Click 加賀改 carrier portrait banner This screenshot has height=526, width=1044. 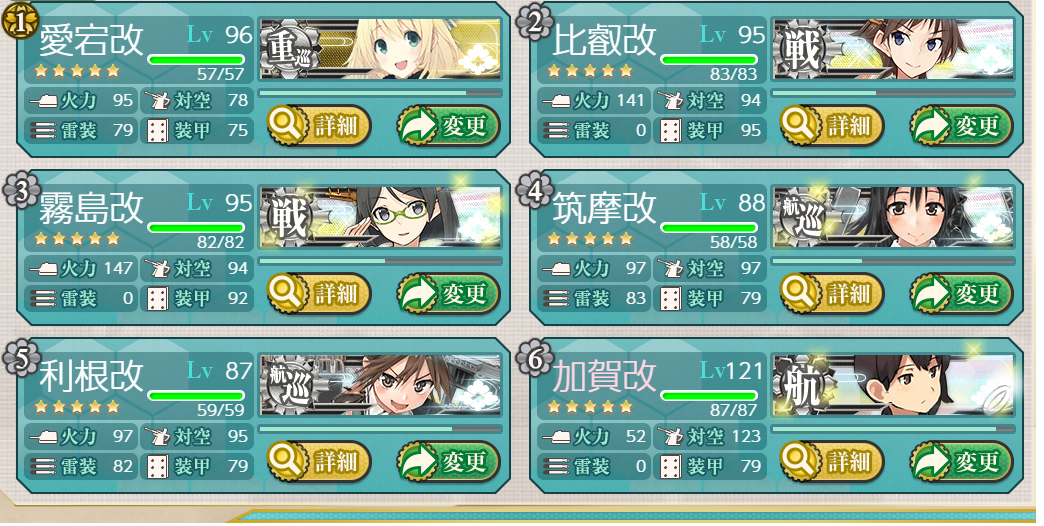point(893,385)
